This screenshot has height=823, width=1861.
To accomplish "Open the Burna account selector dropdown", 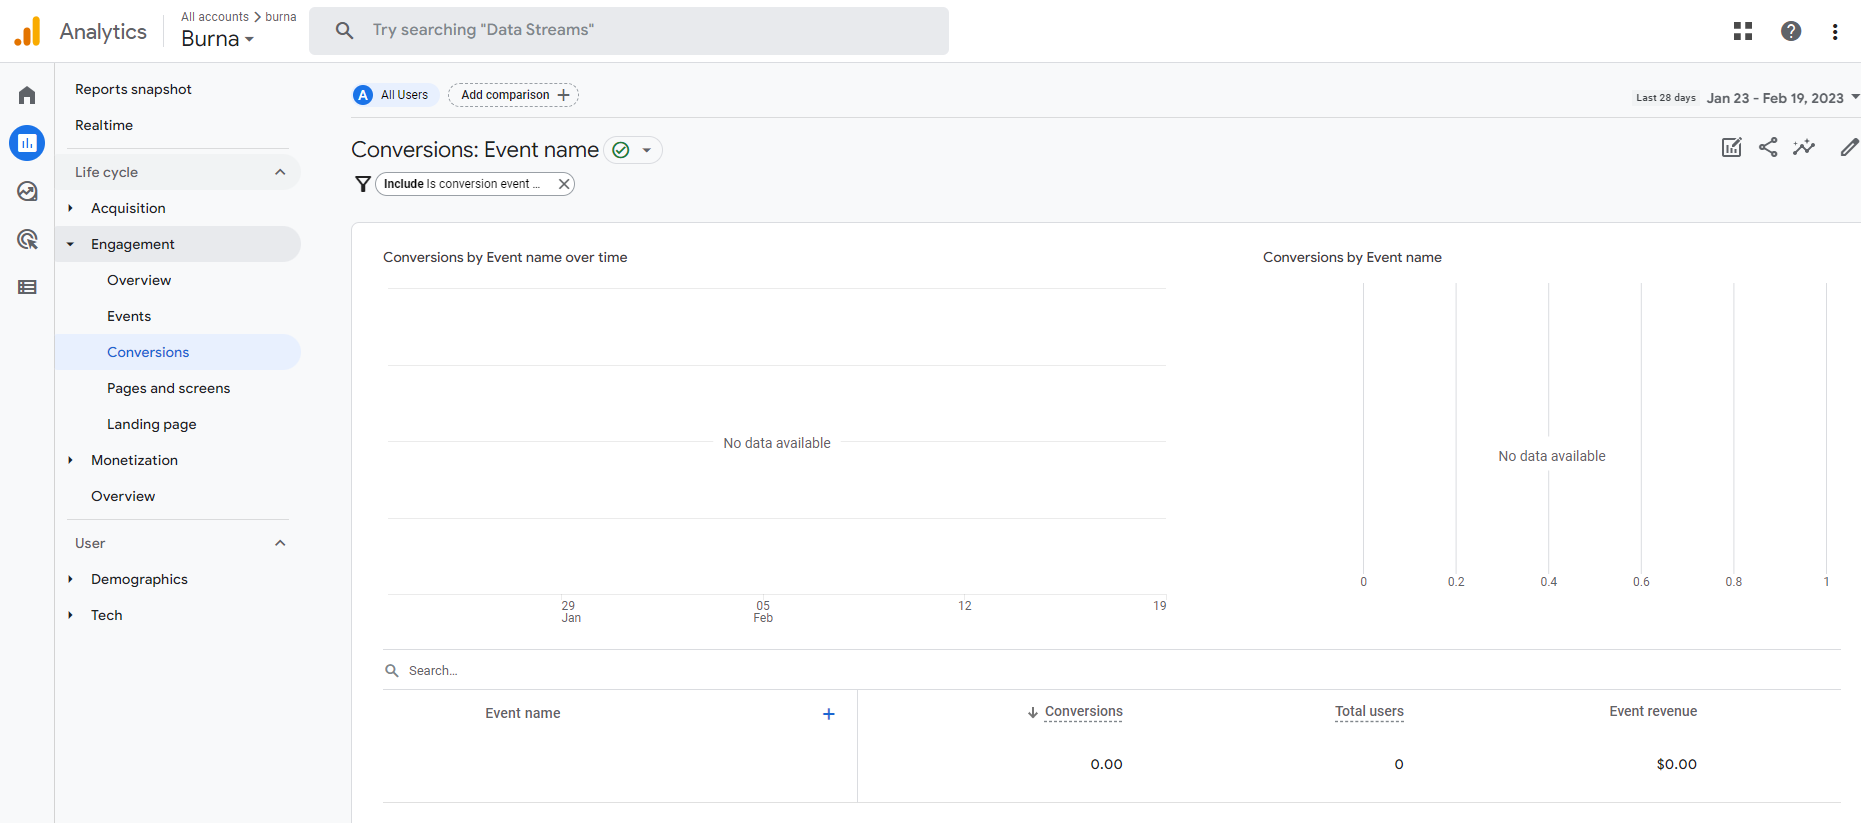I will (x=217, y=39).
